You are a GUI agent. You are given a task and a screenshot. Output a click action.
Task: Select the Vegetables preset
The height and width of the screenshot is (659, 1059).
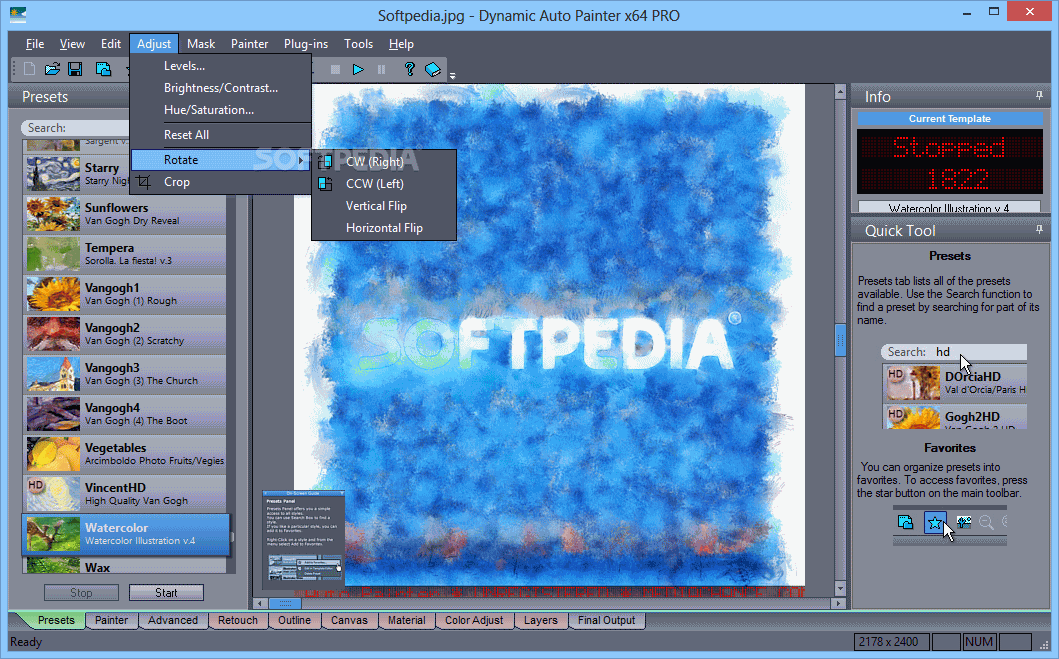click(x=126, y=453)
